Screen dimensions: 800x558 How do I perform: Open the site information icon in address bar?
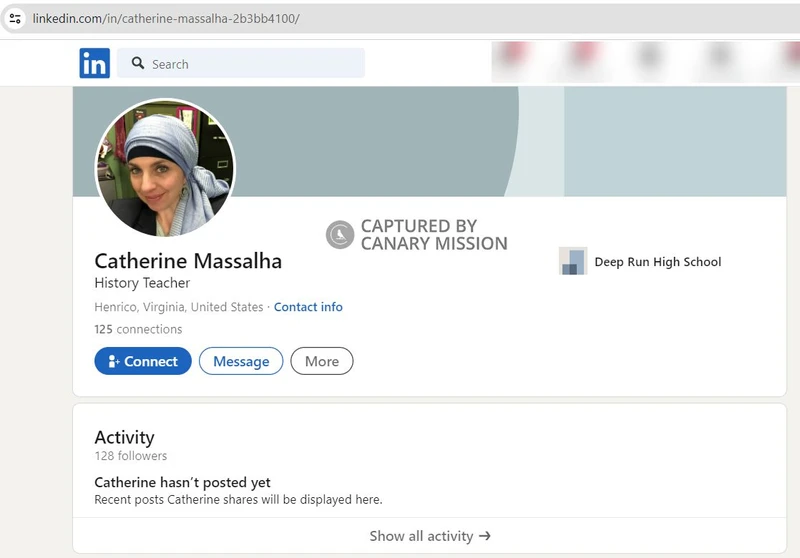[15, 19]
